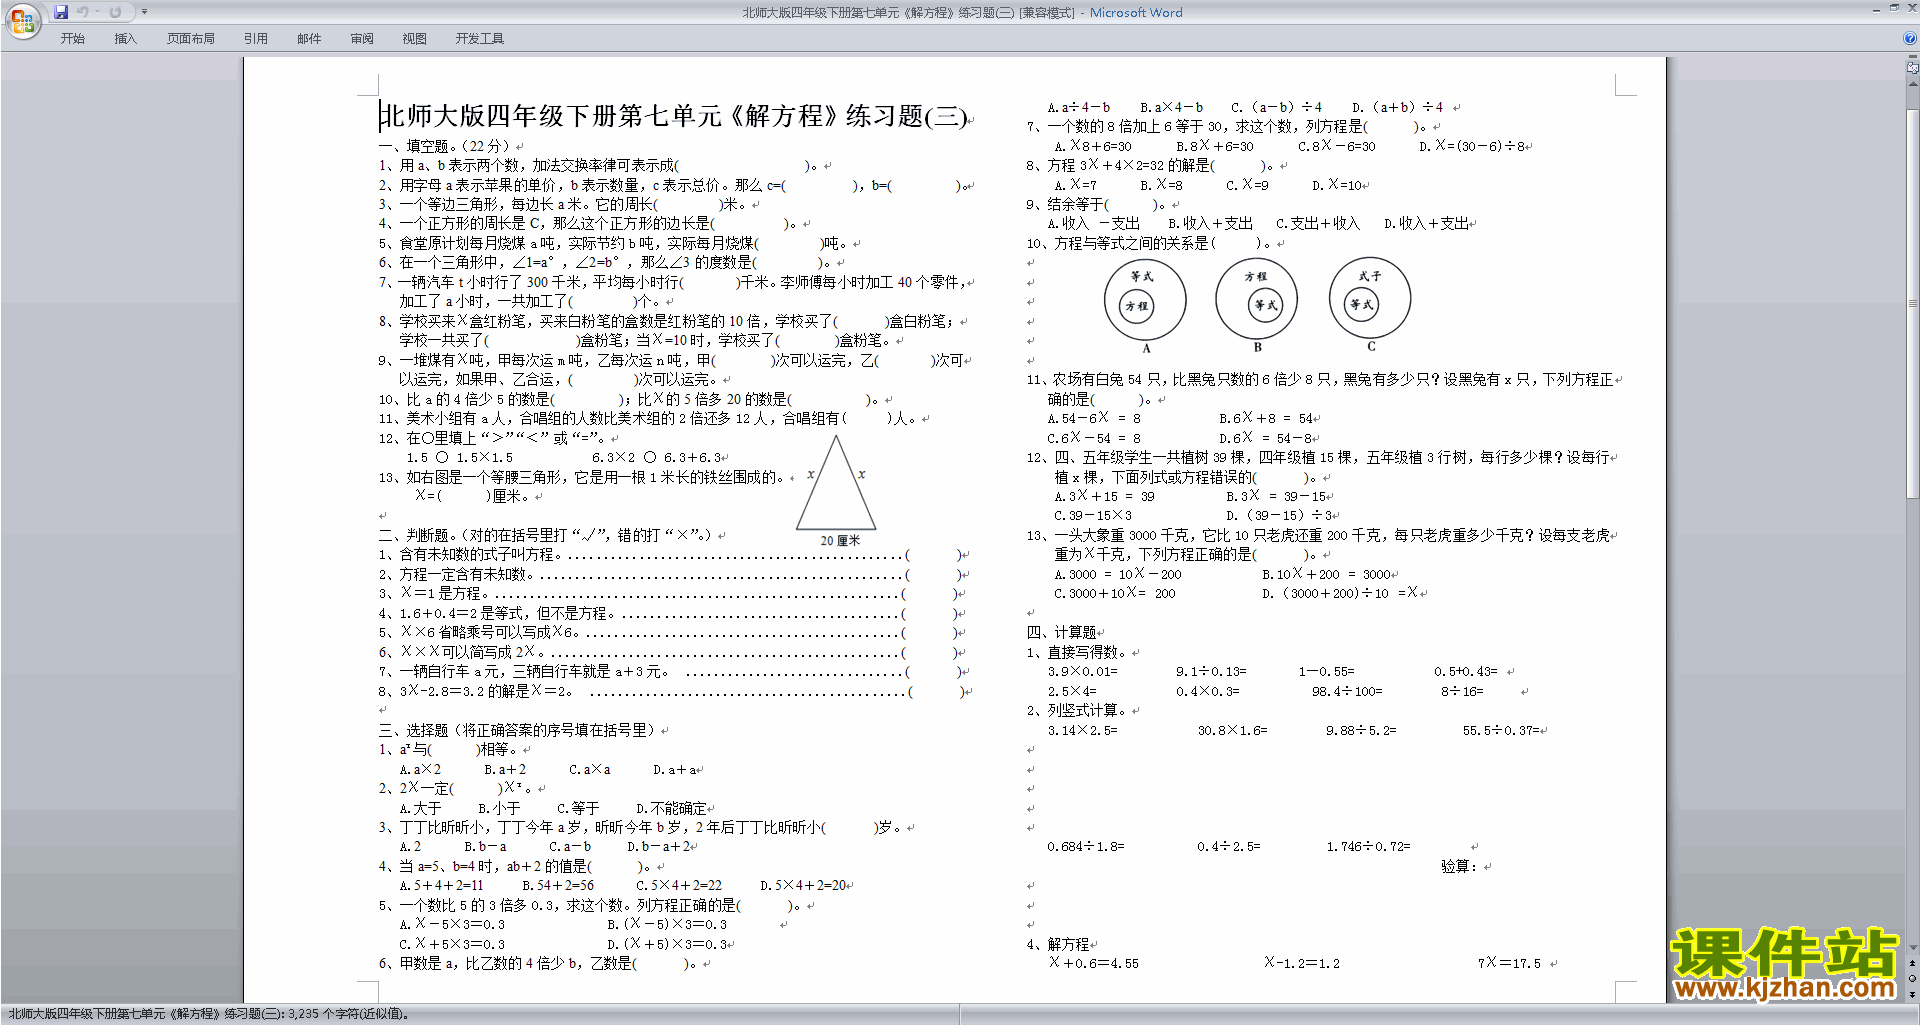Click the character count in the status bar
This screenshot has height=1025, width=1920.
coord(348,1014)
